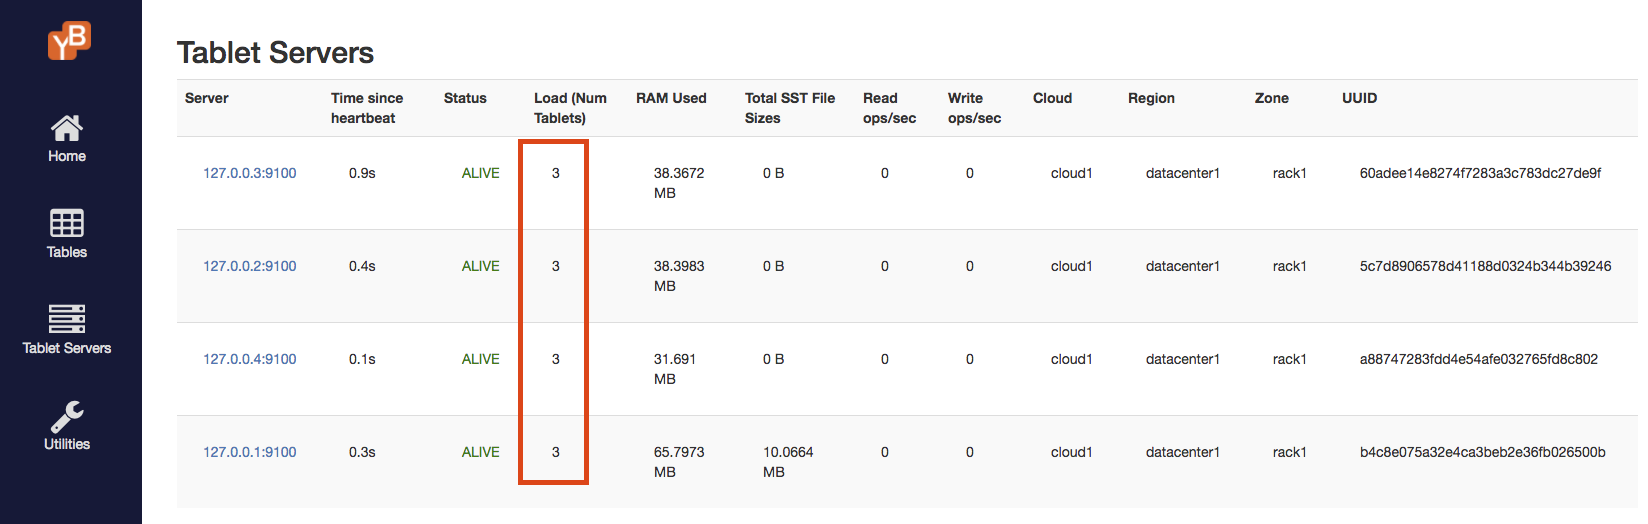Click Load (Num Tablets) column header
Image resolution: width=1648 pixels, height=524 pixels.
tap(570, 108)
